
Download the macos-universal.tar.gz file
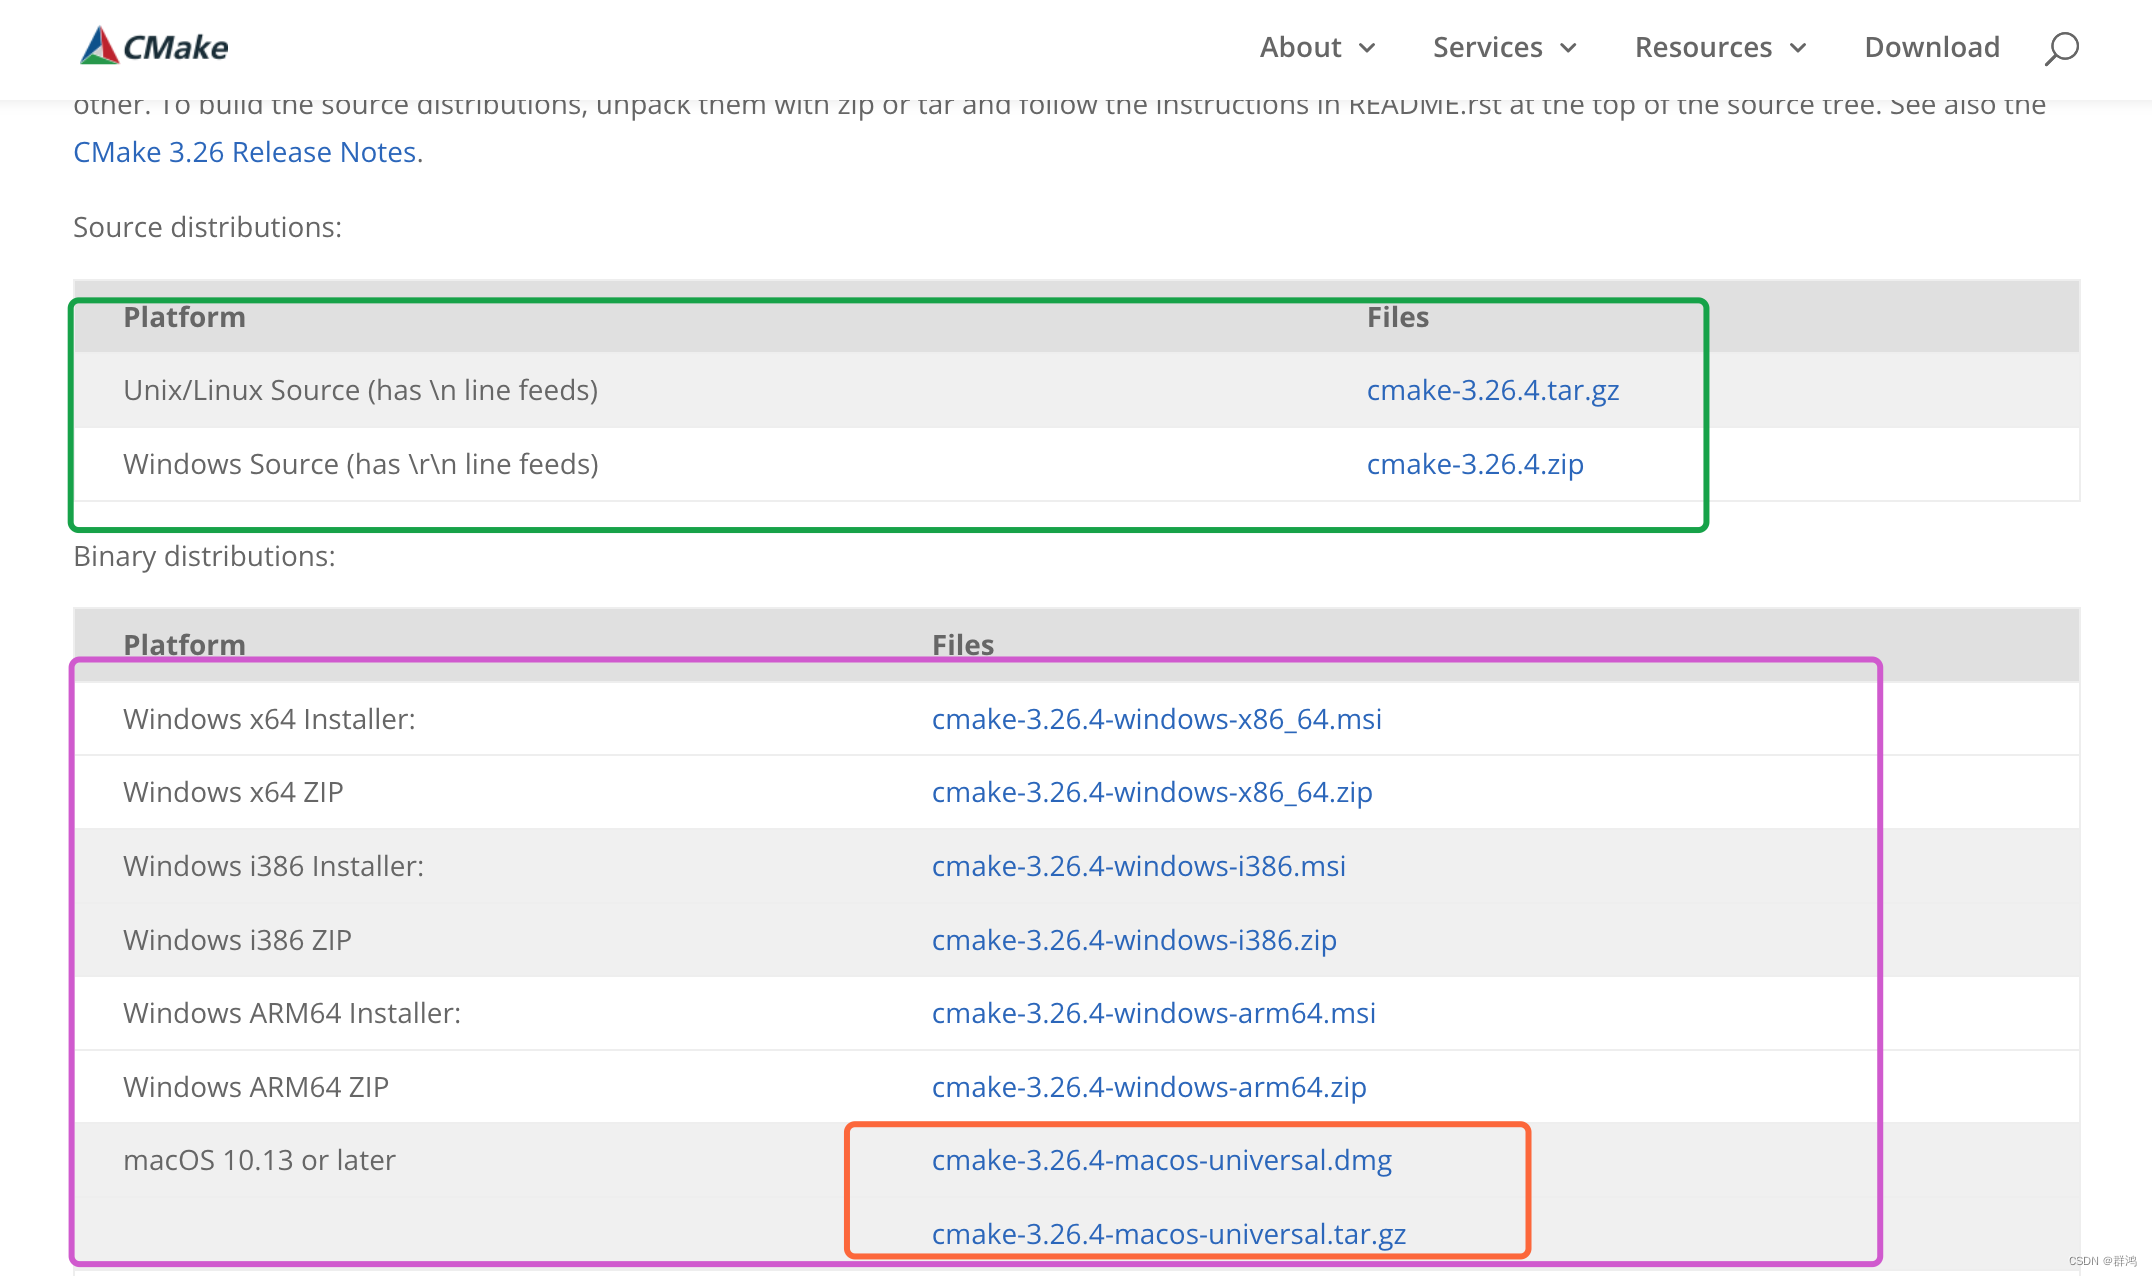[x=1168, y=1234]
